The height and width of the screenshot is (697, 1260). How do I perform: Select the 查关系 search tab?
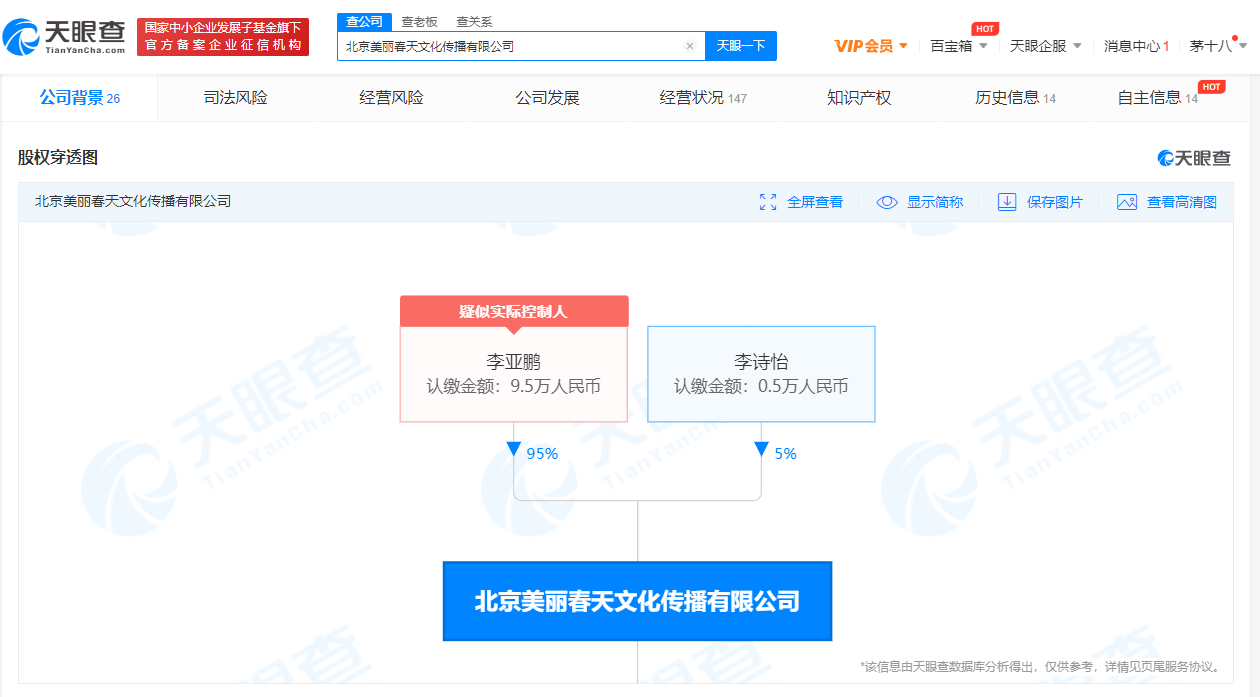click(x=474, y=22)
